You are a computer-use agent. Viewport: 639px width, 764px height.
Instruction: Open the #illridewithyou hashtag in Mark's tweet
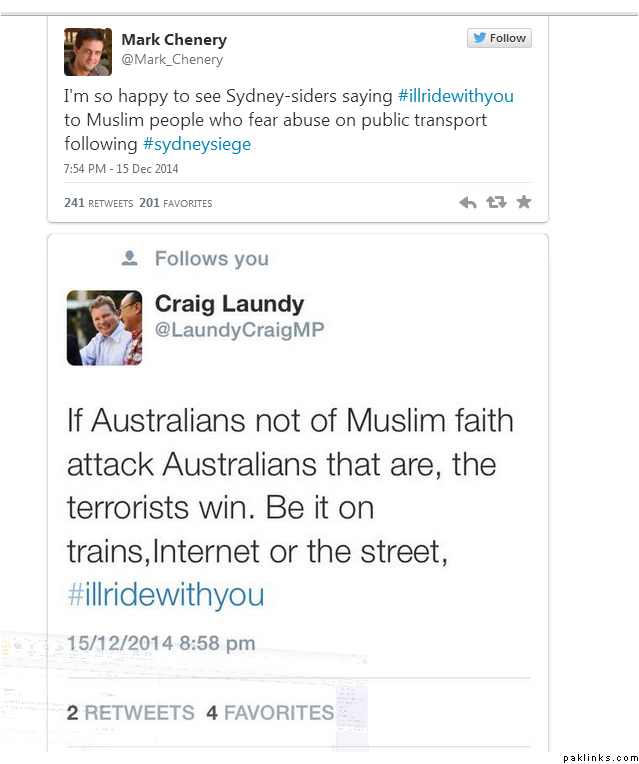(x=456, y=96)
